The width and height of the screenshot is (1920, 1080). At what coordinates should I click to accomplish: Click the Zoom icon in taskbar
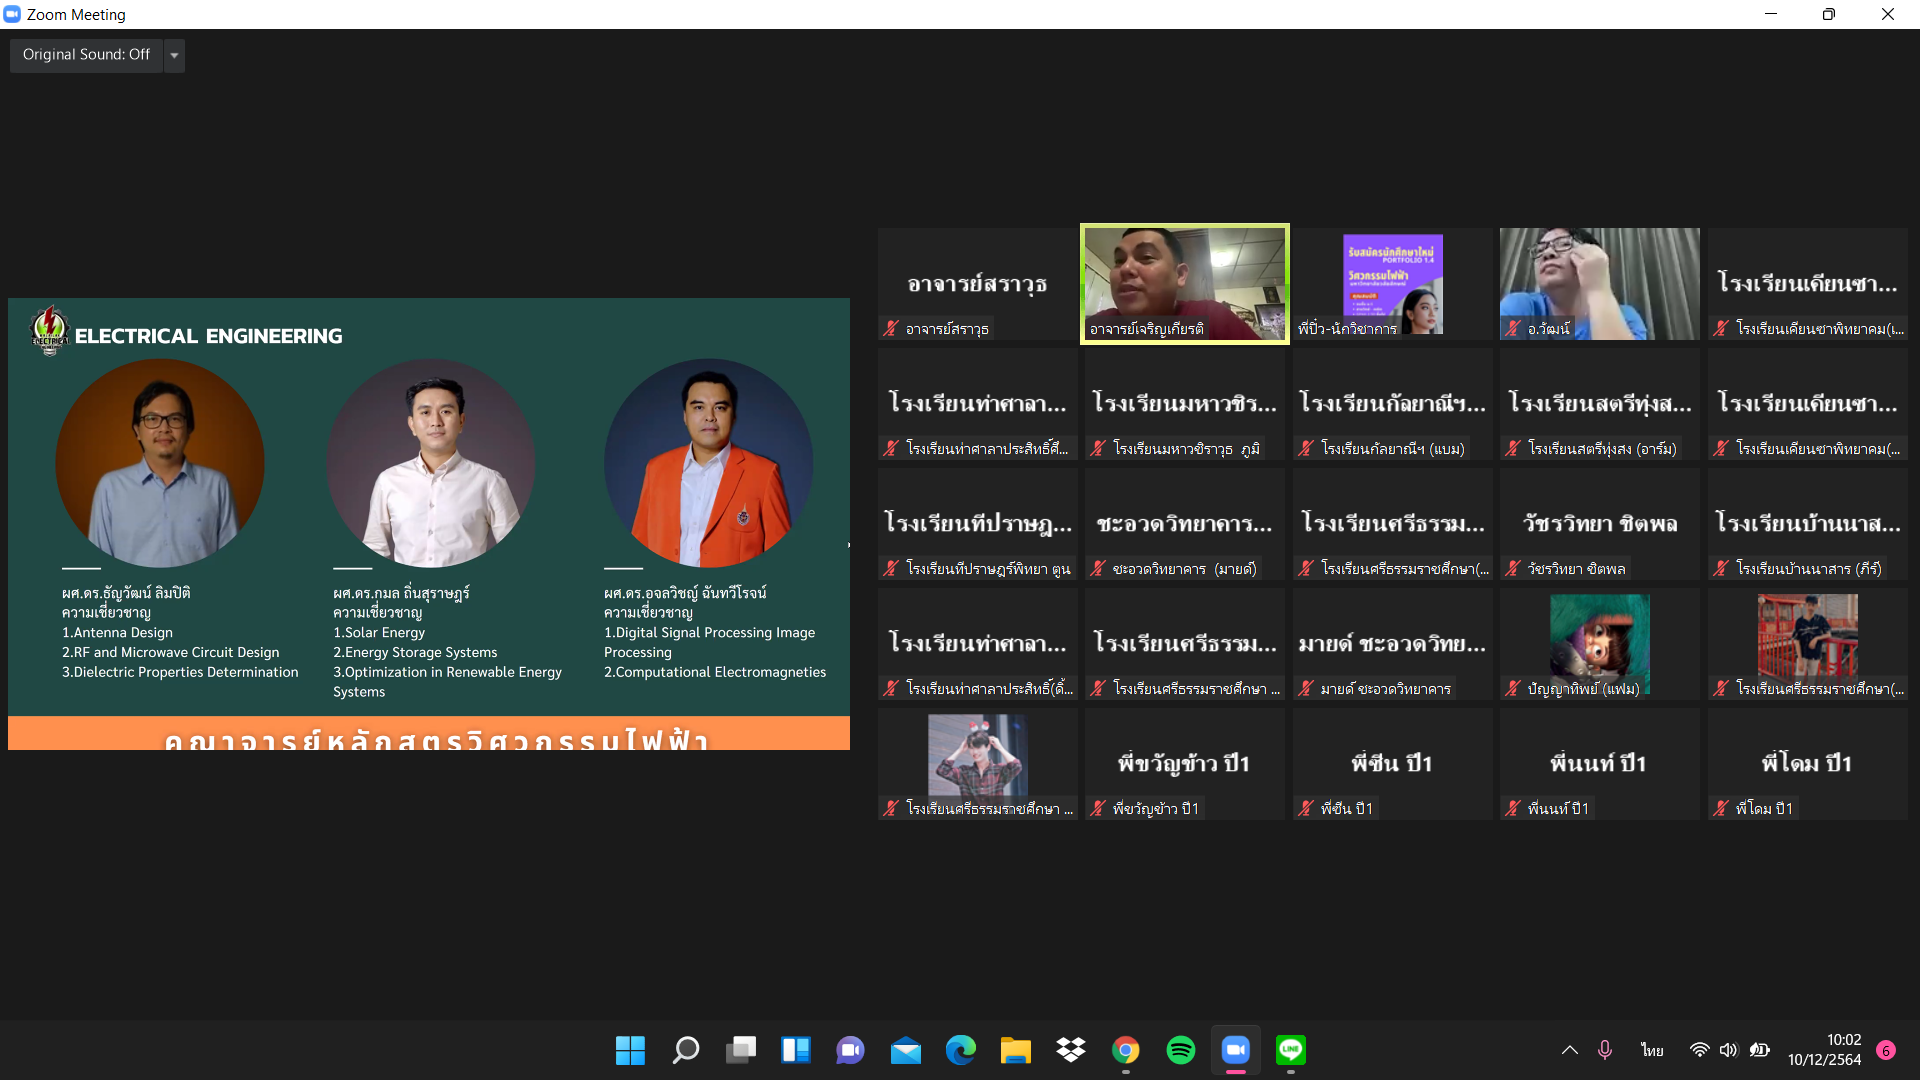[1235, 1050]
